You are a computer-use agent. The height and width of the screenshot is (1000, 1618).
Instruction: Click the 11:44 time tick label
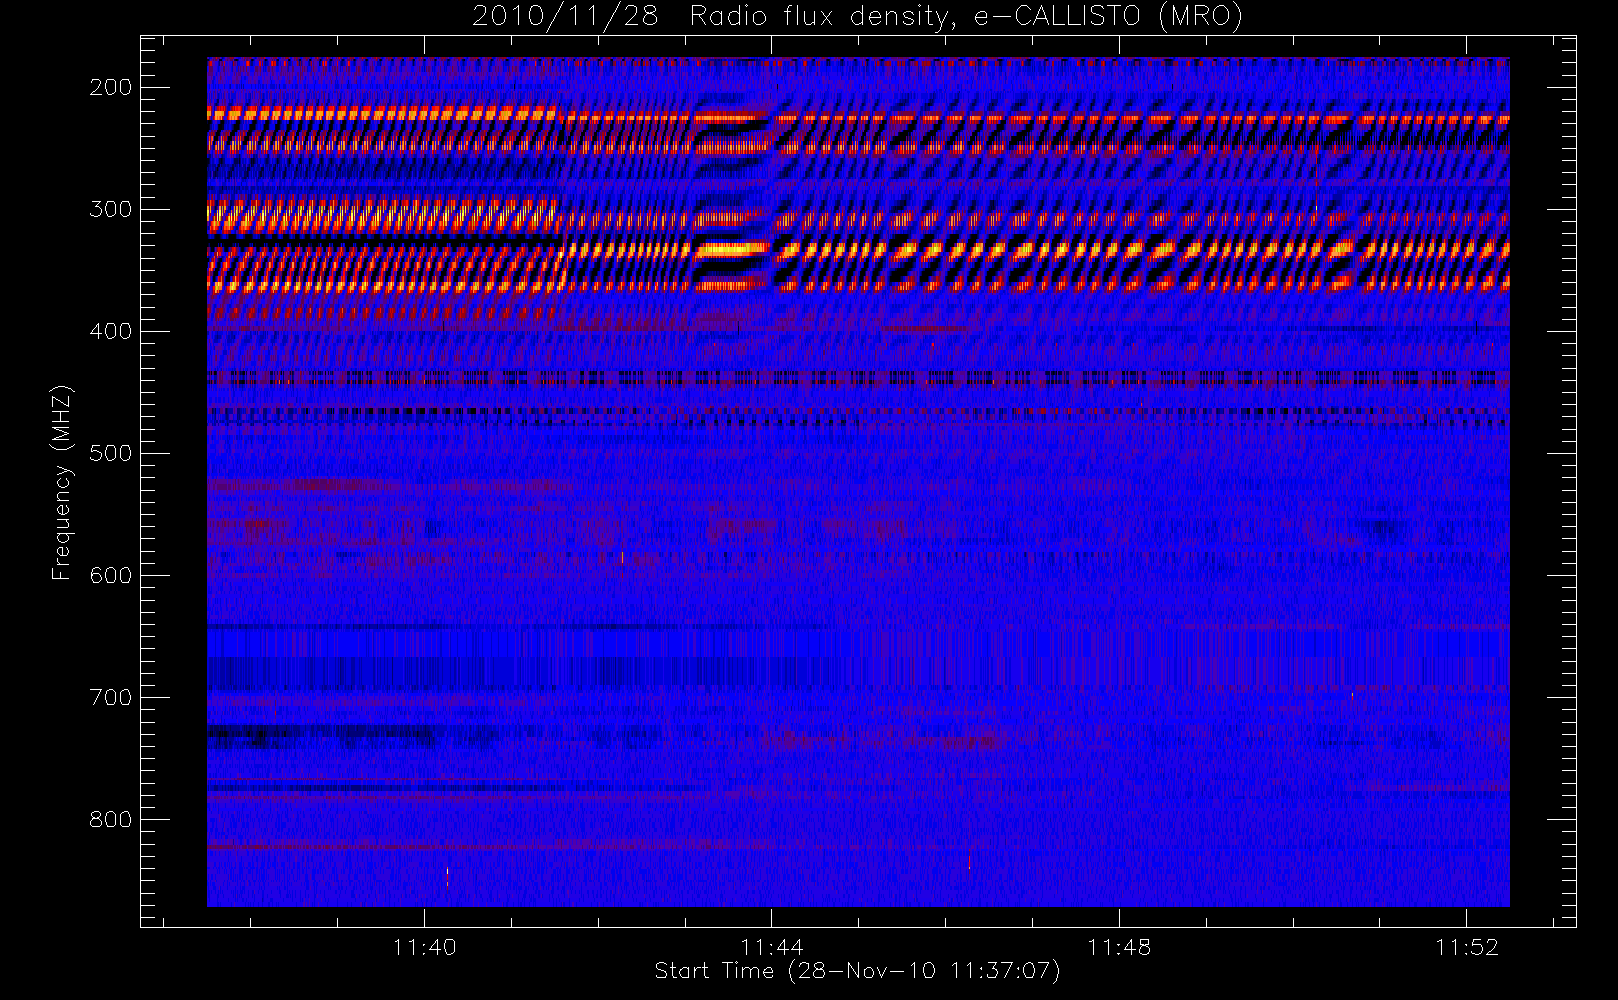click(x=772, y=947)
